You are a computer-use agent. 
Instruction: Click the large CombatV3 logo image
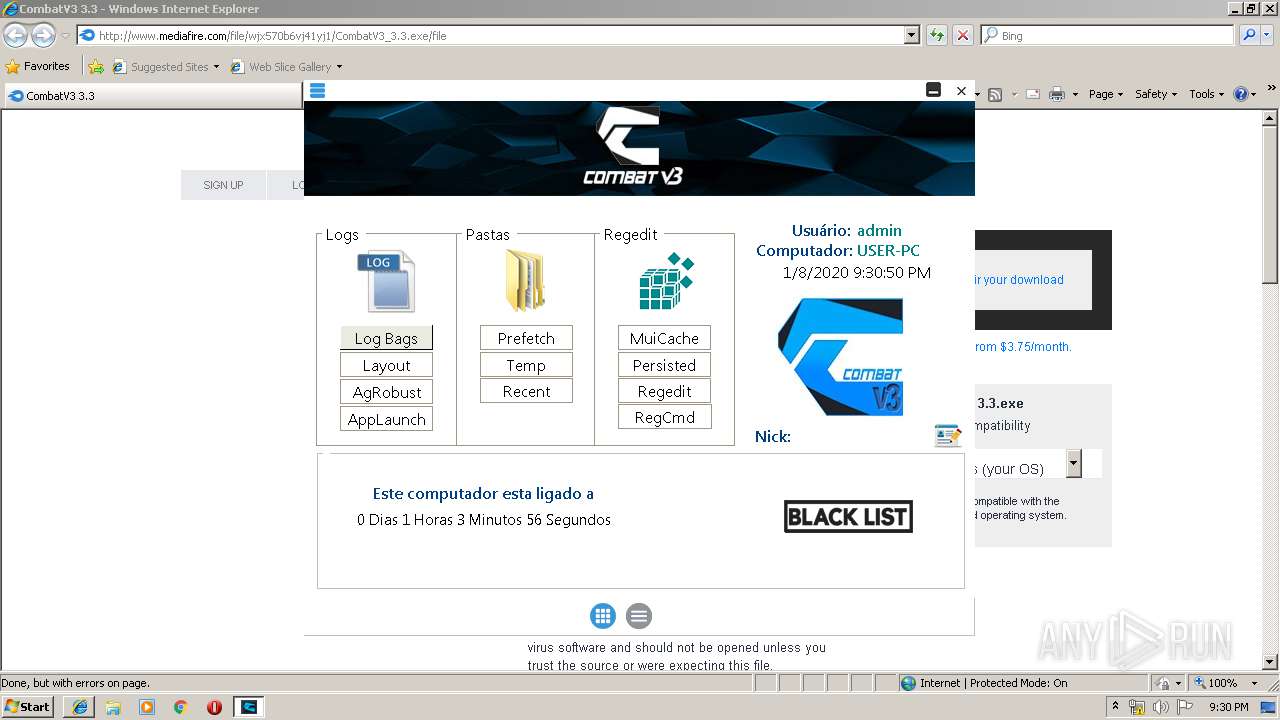(840, 357)
